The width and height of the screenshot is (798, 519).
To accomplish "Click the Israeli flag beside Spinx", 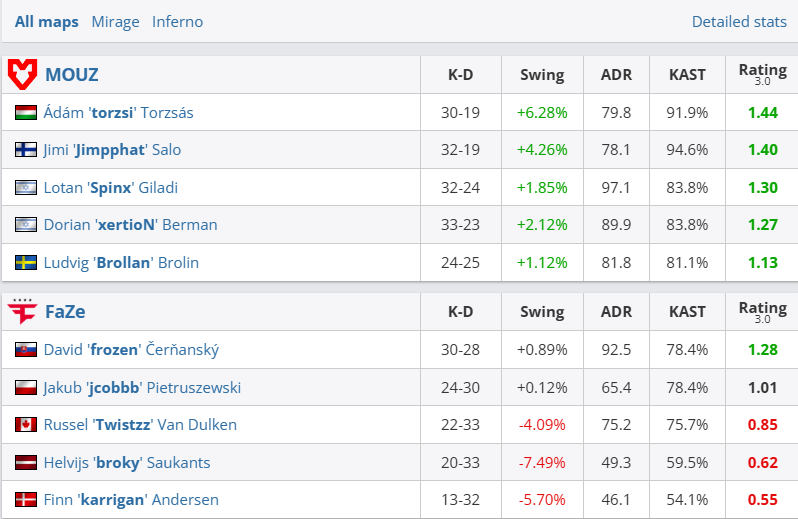I will 26,188.
